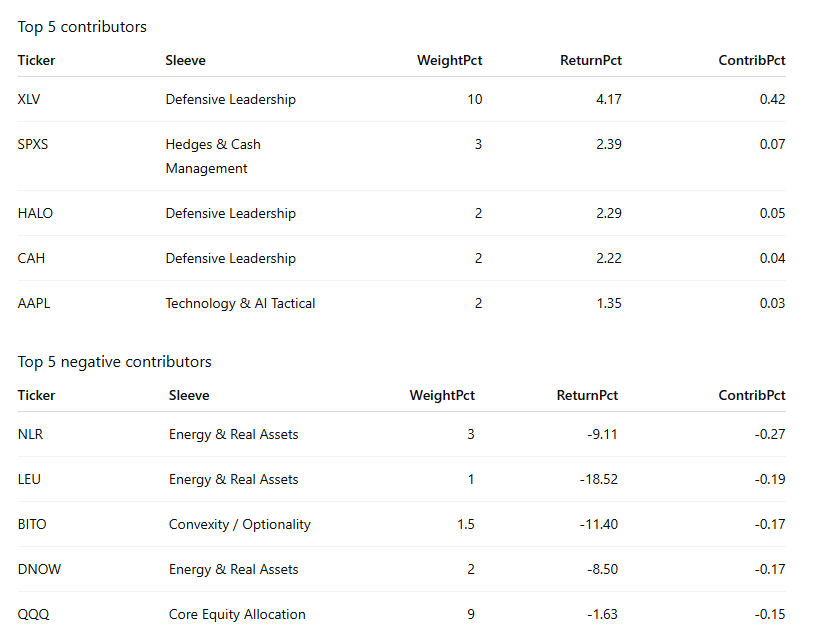Click the CAH ticker cell

pos(31,258)
